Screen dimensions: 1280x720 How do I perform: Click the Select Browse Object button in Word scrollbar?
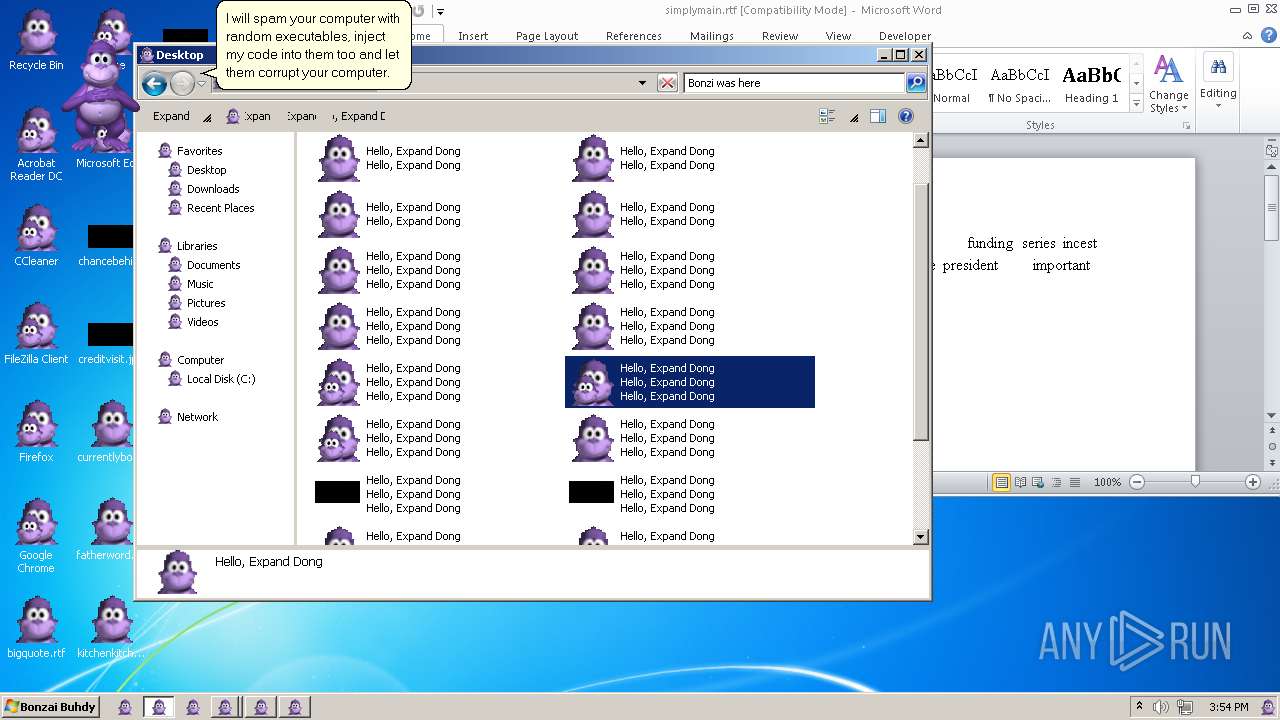(1272, 446)
